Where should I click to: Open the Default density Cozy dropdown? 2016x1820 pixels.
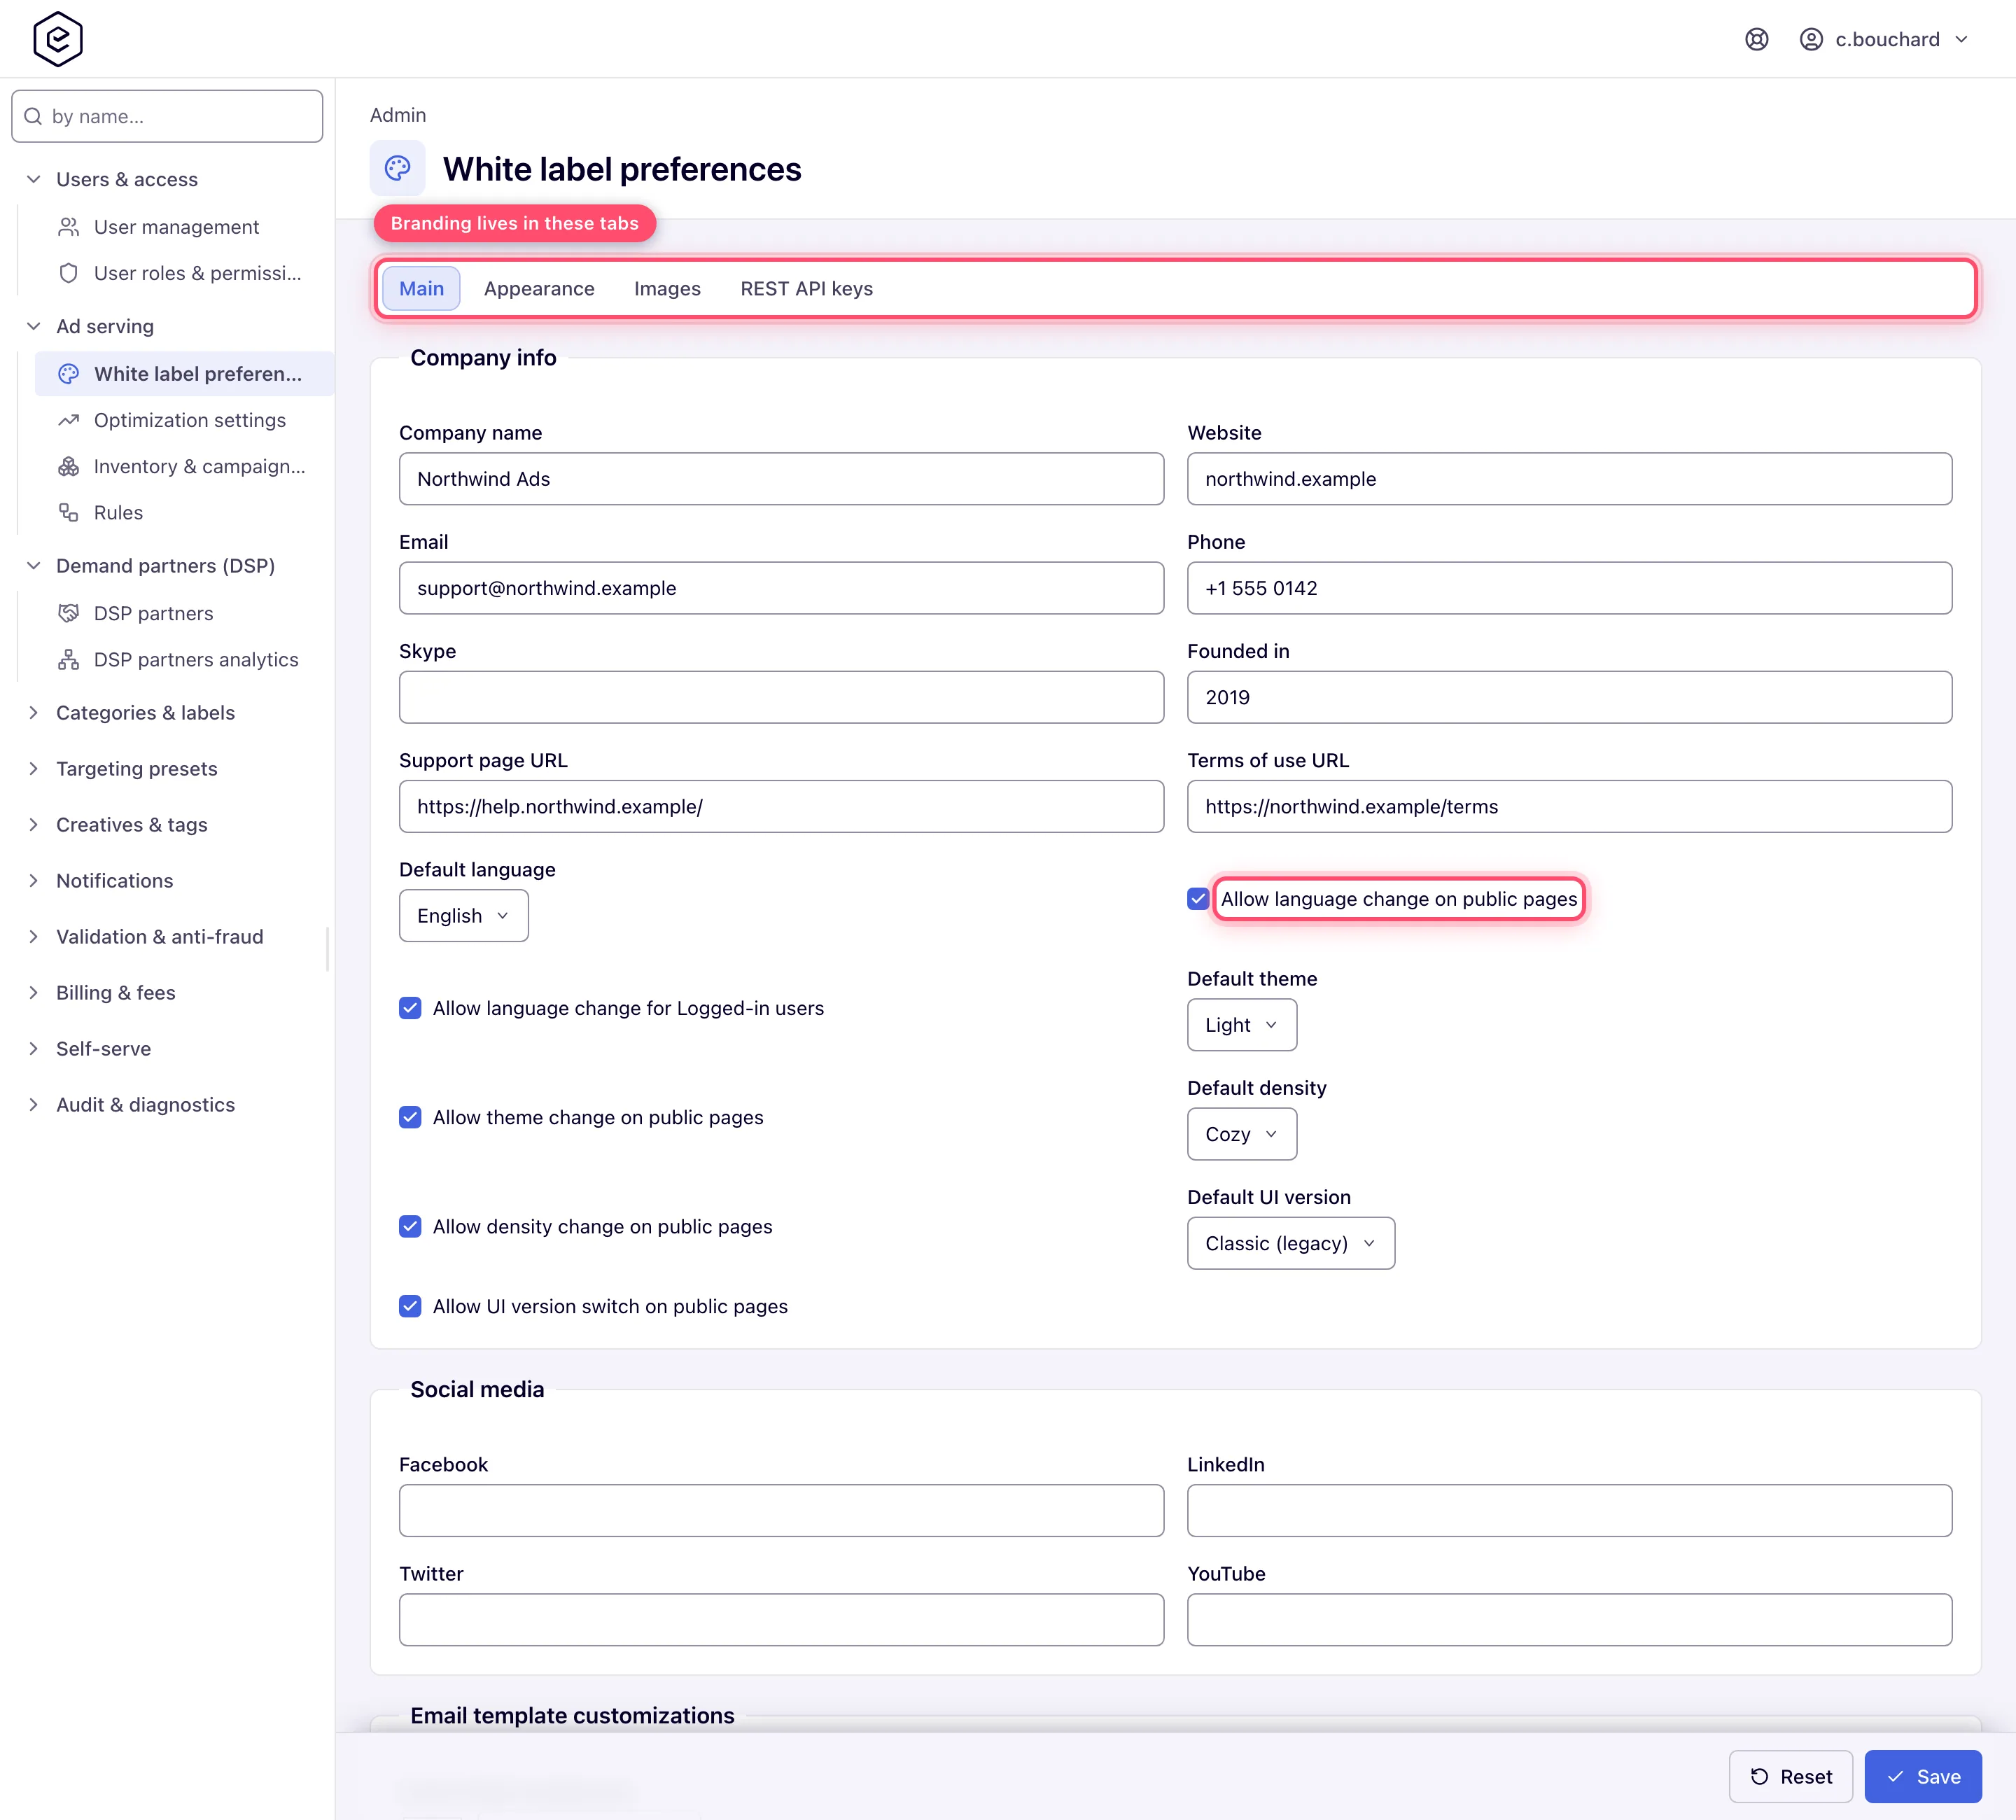[x=1241, y=1134]
